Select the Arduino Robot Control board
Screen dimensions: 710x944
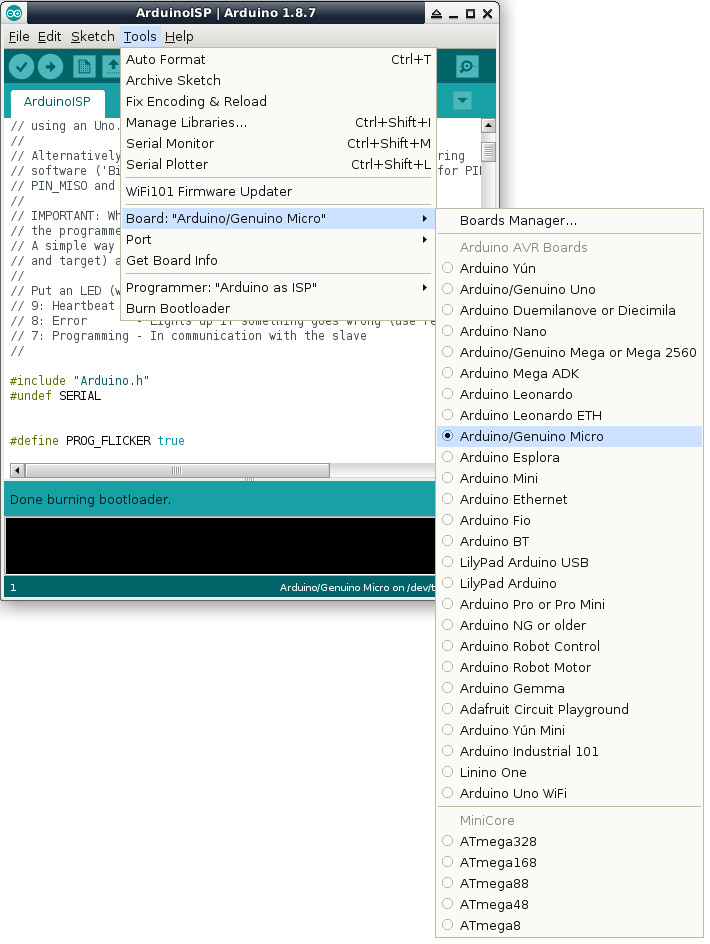[569, 647]
